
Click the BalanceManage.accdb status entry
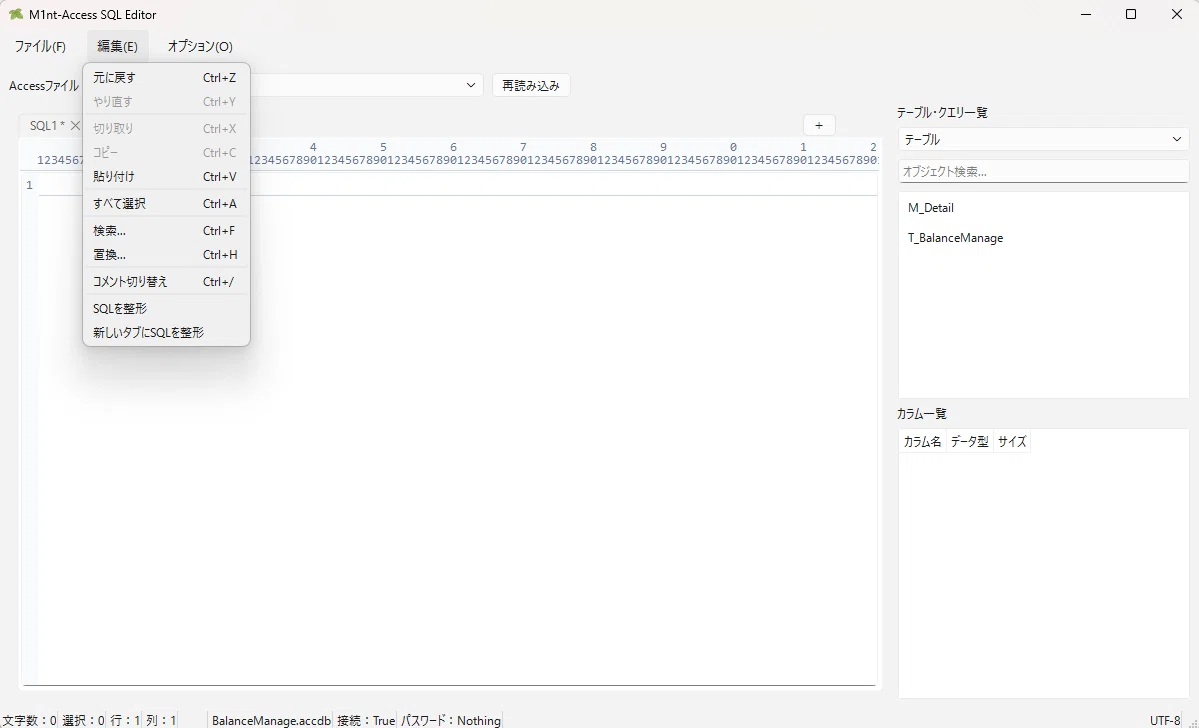271,720
